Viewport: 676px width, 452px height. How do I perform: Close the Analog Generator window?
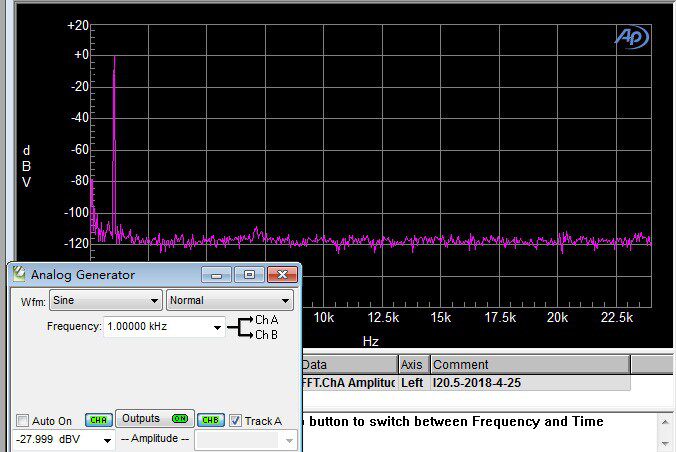point(282,275)
